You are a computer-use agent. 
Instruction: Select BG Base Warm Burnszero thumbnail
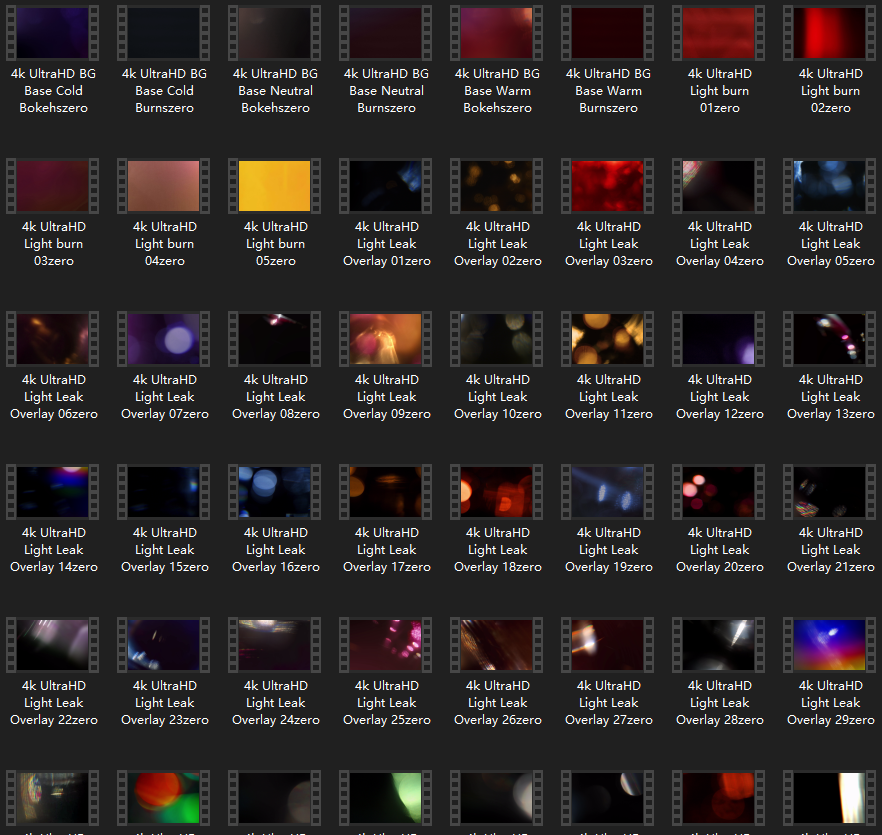(608, 33)
